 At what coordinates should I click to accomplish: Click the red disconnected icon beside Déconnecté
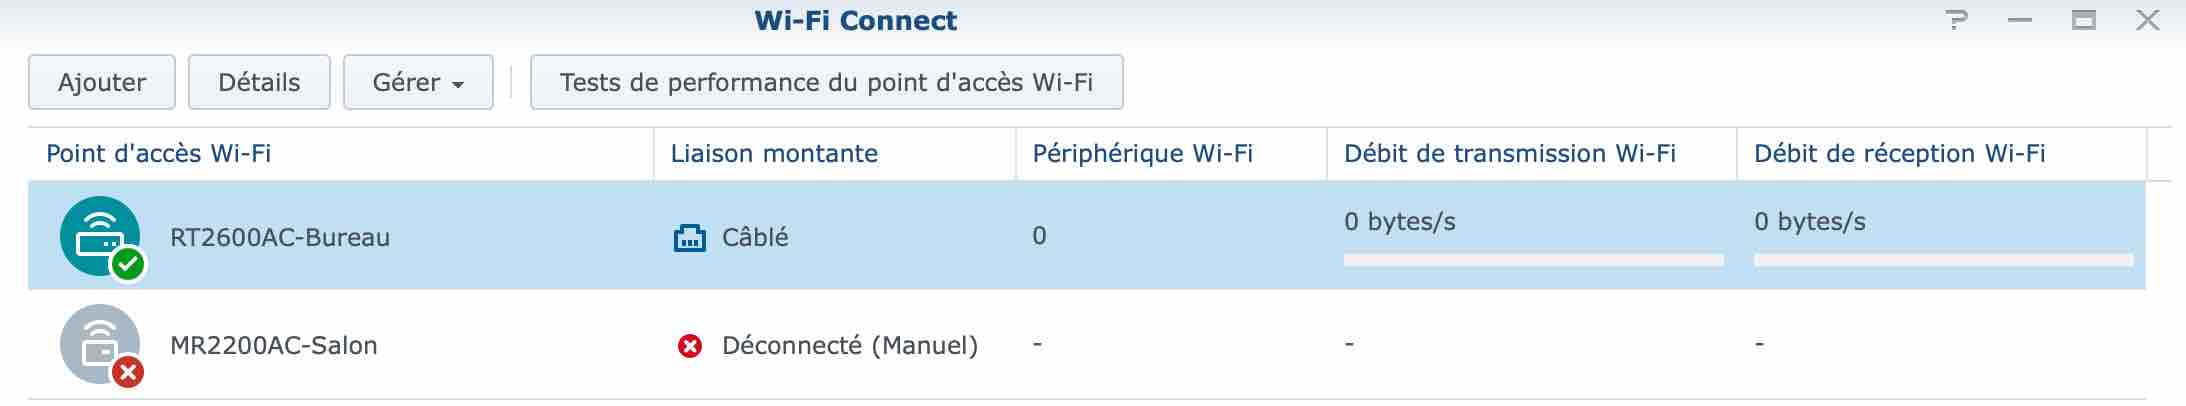coord(690,346)
